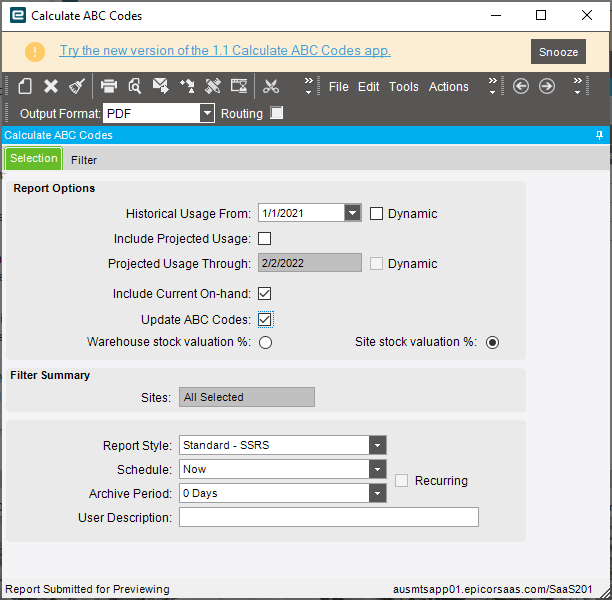Open the Schedule dropdown
The image size is (612, 600).
(x=377, y=469)
